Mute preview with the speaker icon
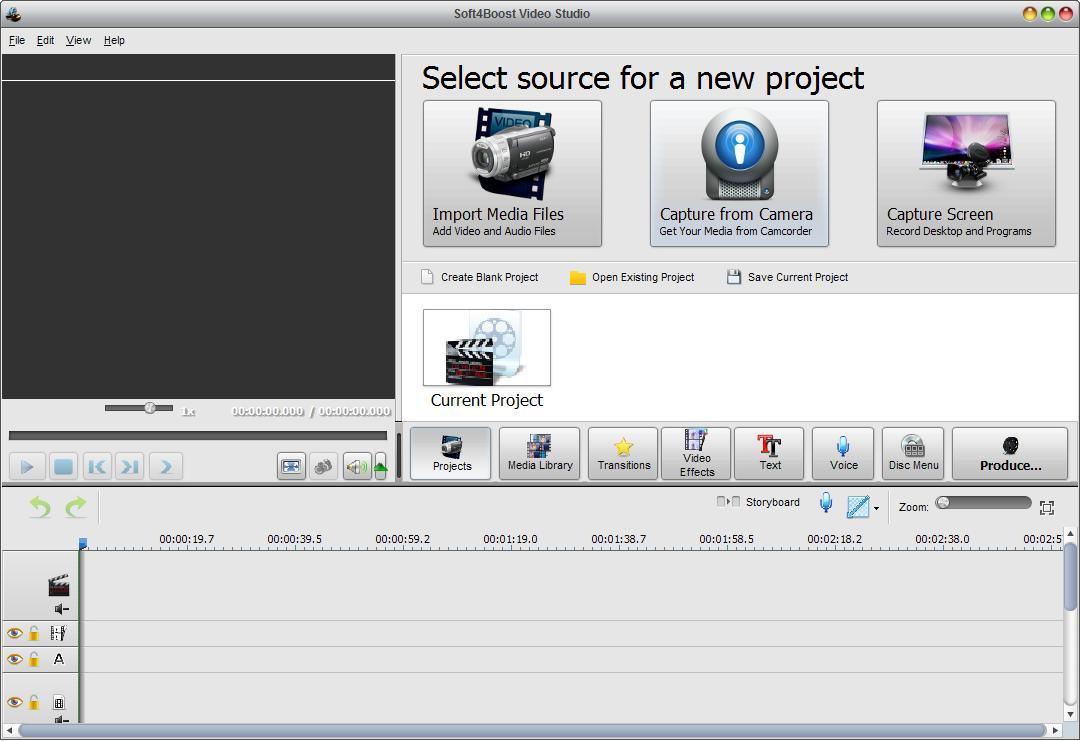Screen dimensions: 1081x741 point(357,467)
